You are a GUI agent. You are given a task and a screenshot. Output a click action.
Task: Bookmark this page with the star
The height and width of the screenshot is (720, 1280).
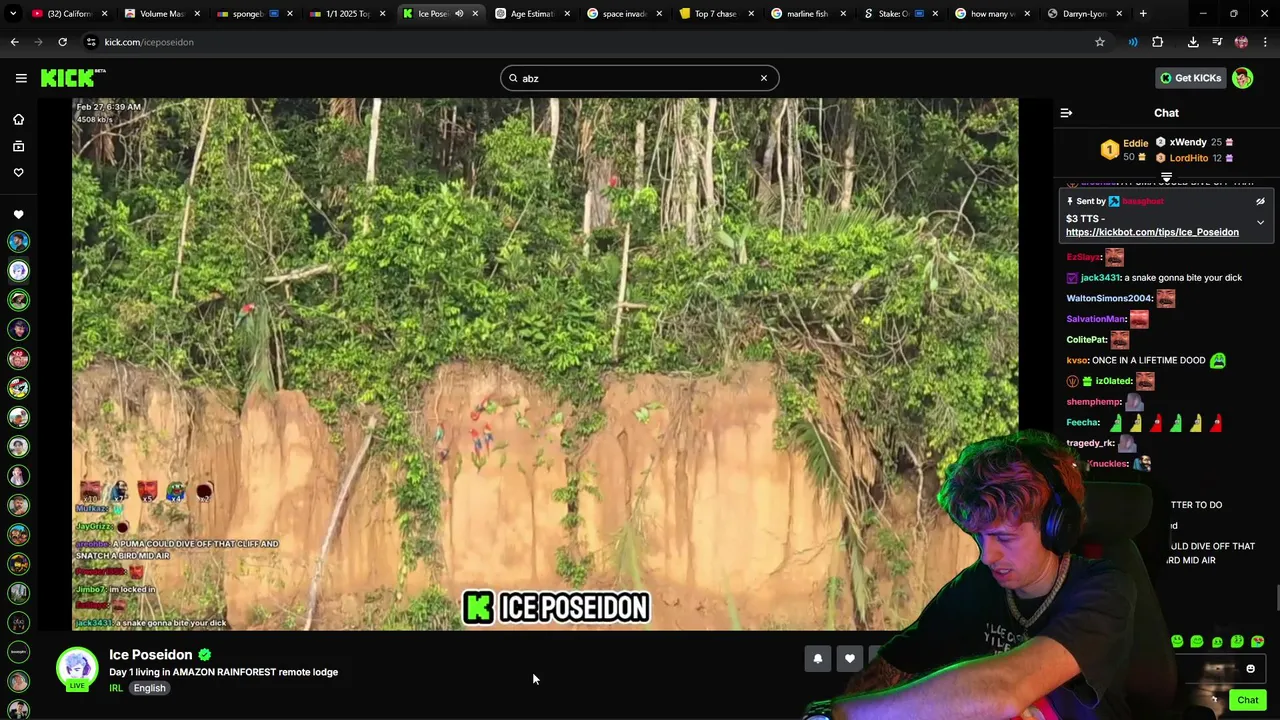coord(1099,42)
